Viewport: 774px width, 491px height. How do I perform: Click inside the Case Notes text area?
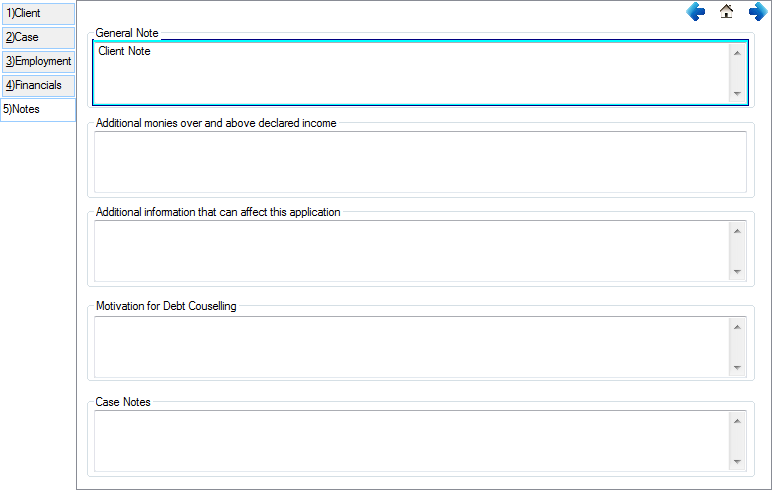410,441
